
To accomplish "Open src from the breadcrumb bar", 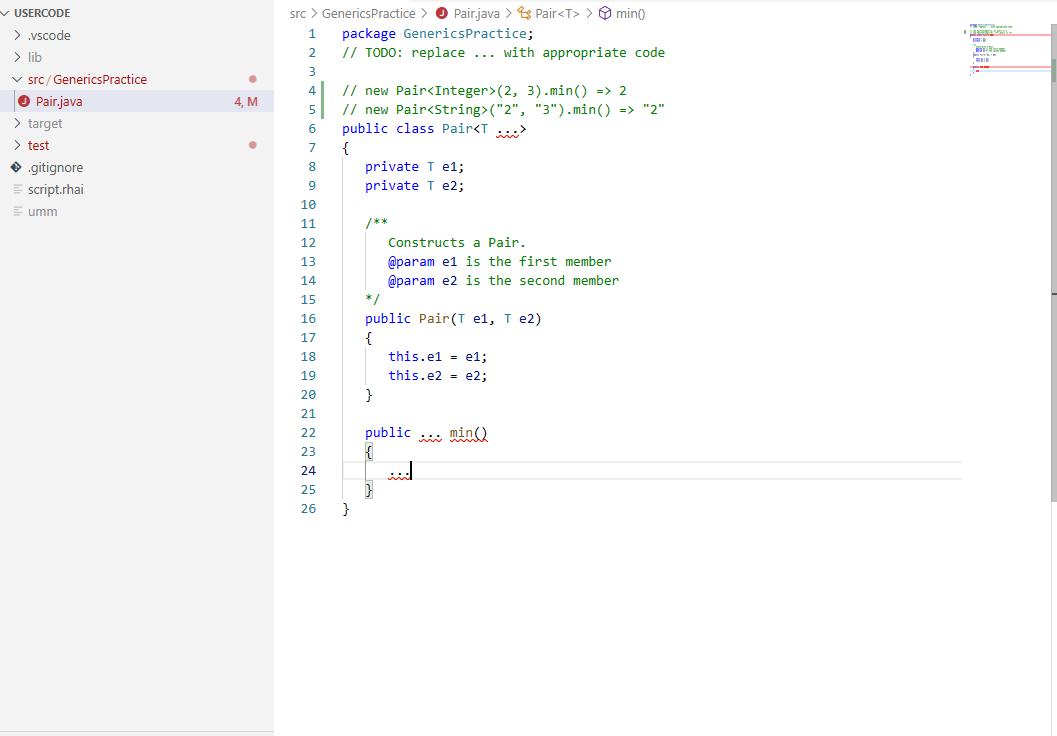I will click(296, 14).
